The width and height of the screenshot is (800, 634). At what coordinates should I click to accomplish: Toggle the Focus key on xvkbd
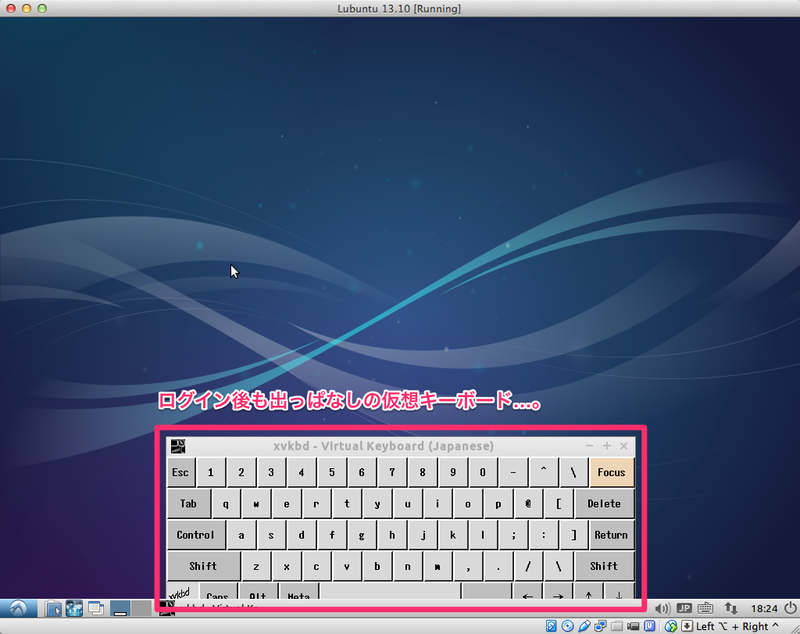pos(611,472)
